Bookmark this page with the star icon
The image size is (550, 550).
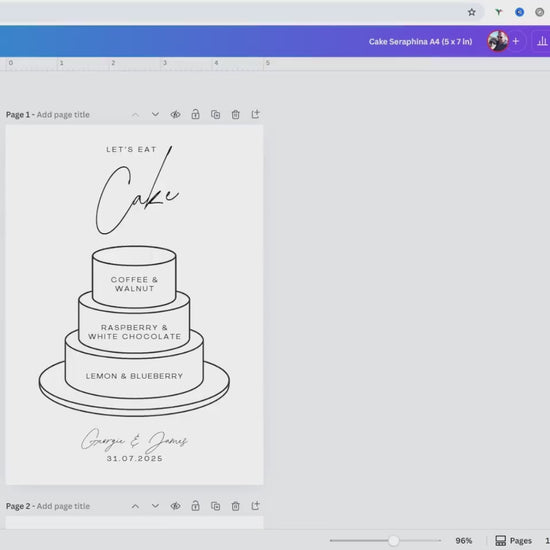pyautogui.click(x=471, y=12)
